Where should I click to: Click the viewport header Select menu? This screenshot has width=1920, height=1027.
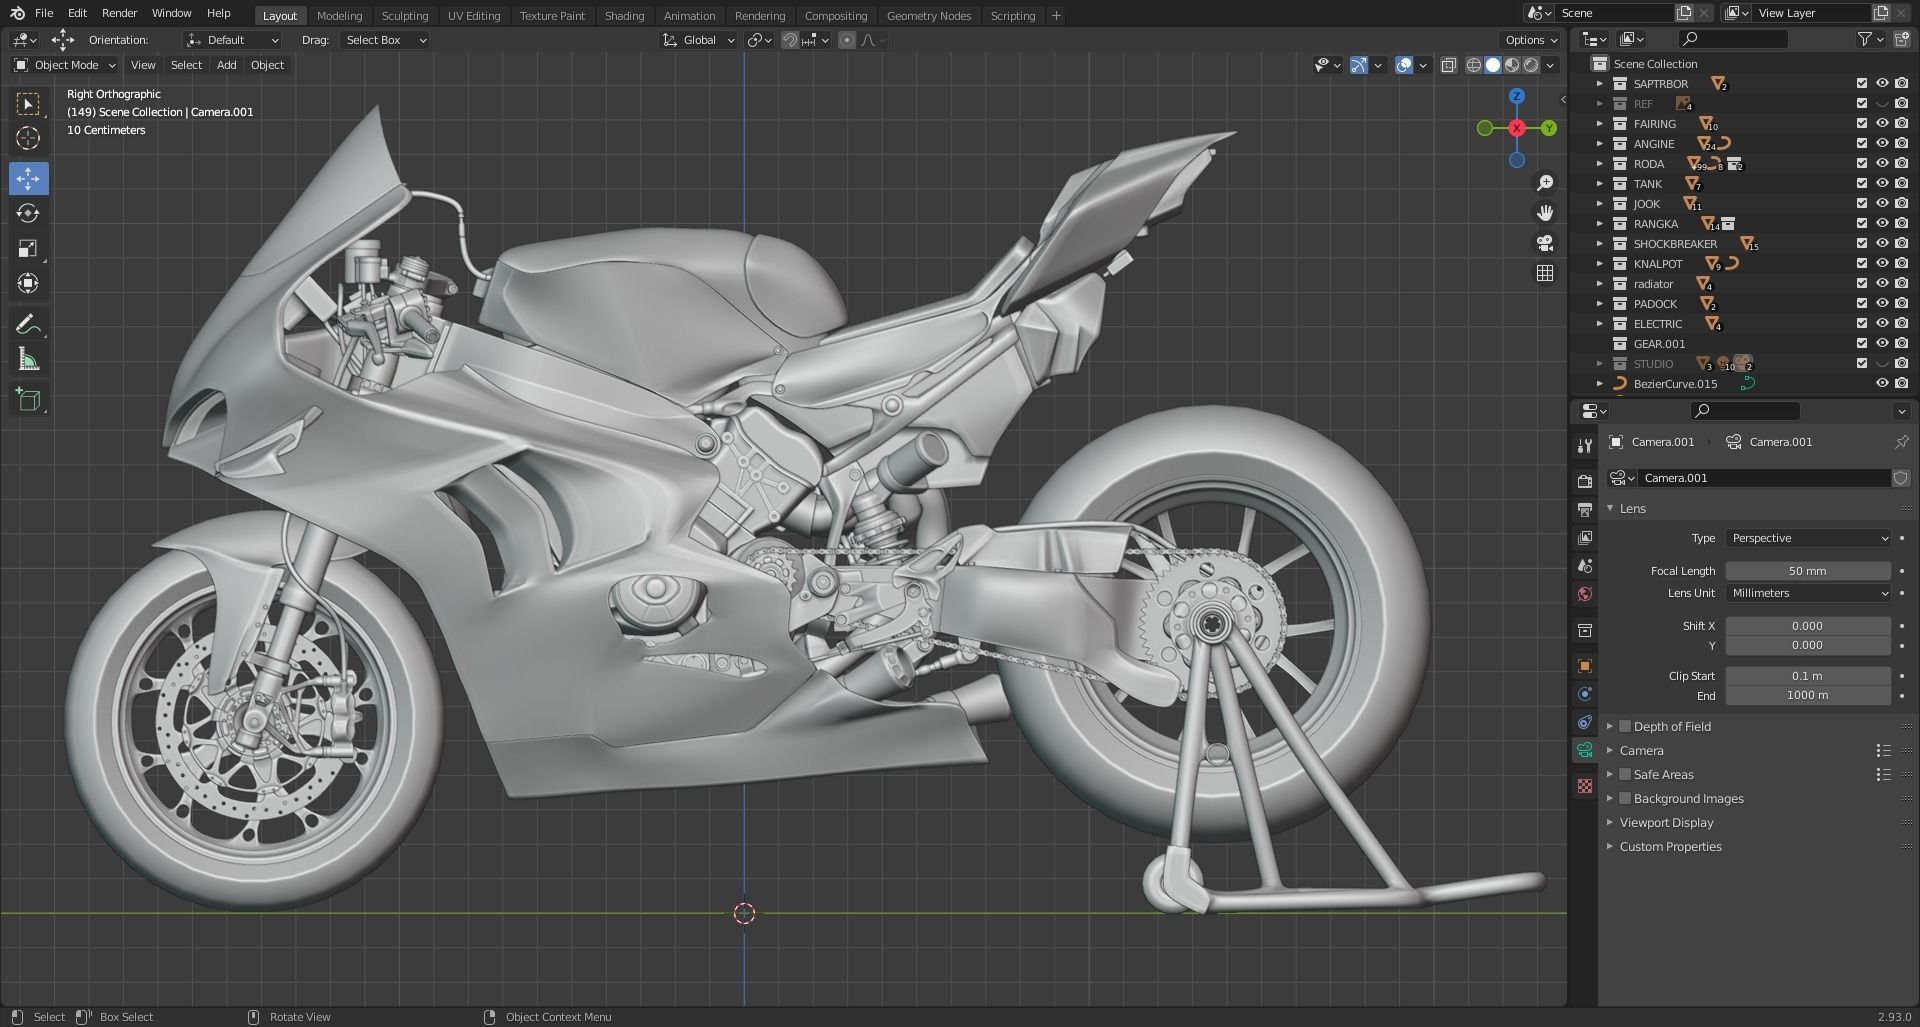[x=186, y=65]
